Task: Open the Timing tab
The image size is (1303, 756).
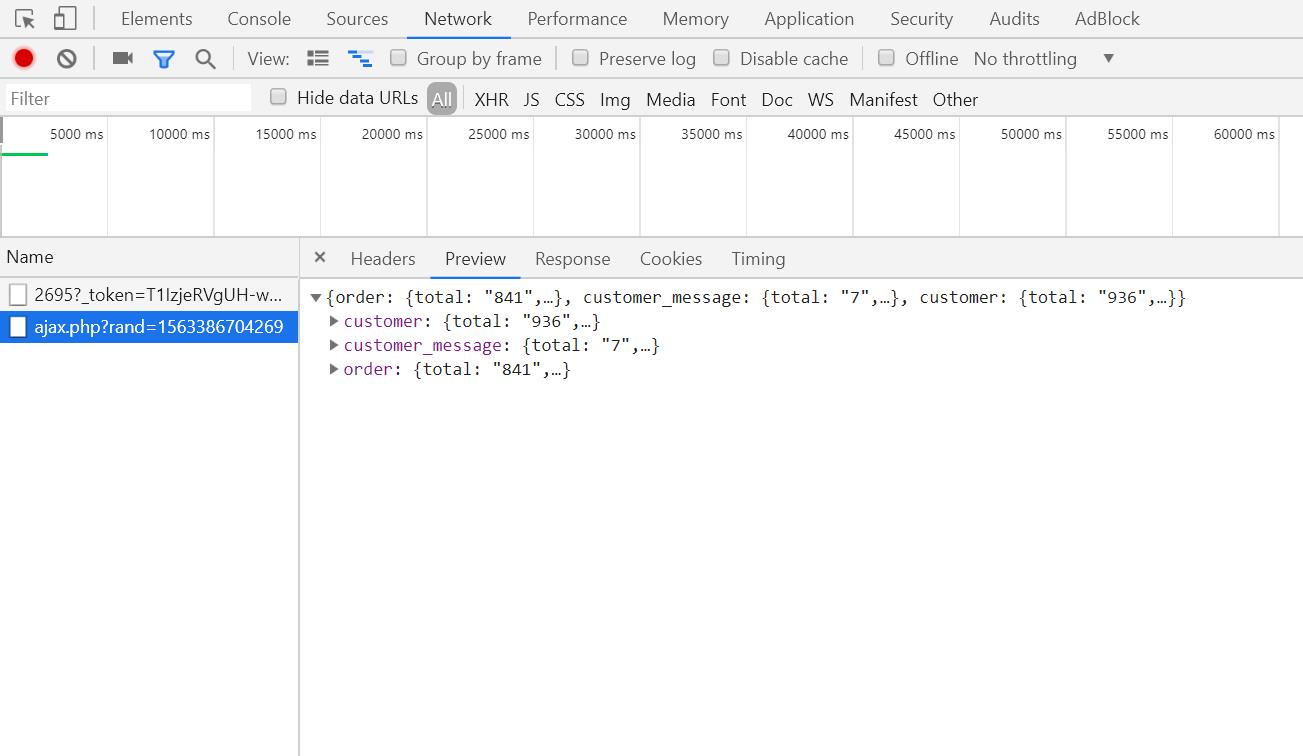Action: point(757,258)
